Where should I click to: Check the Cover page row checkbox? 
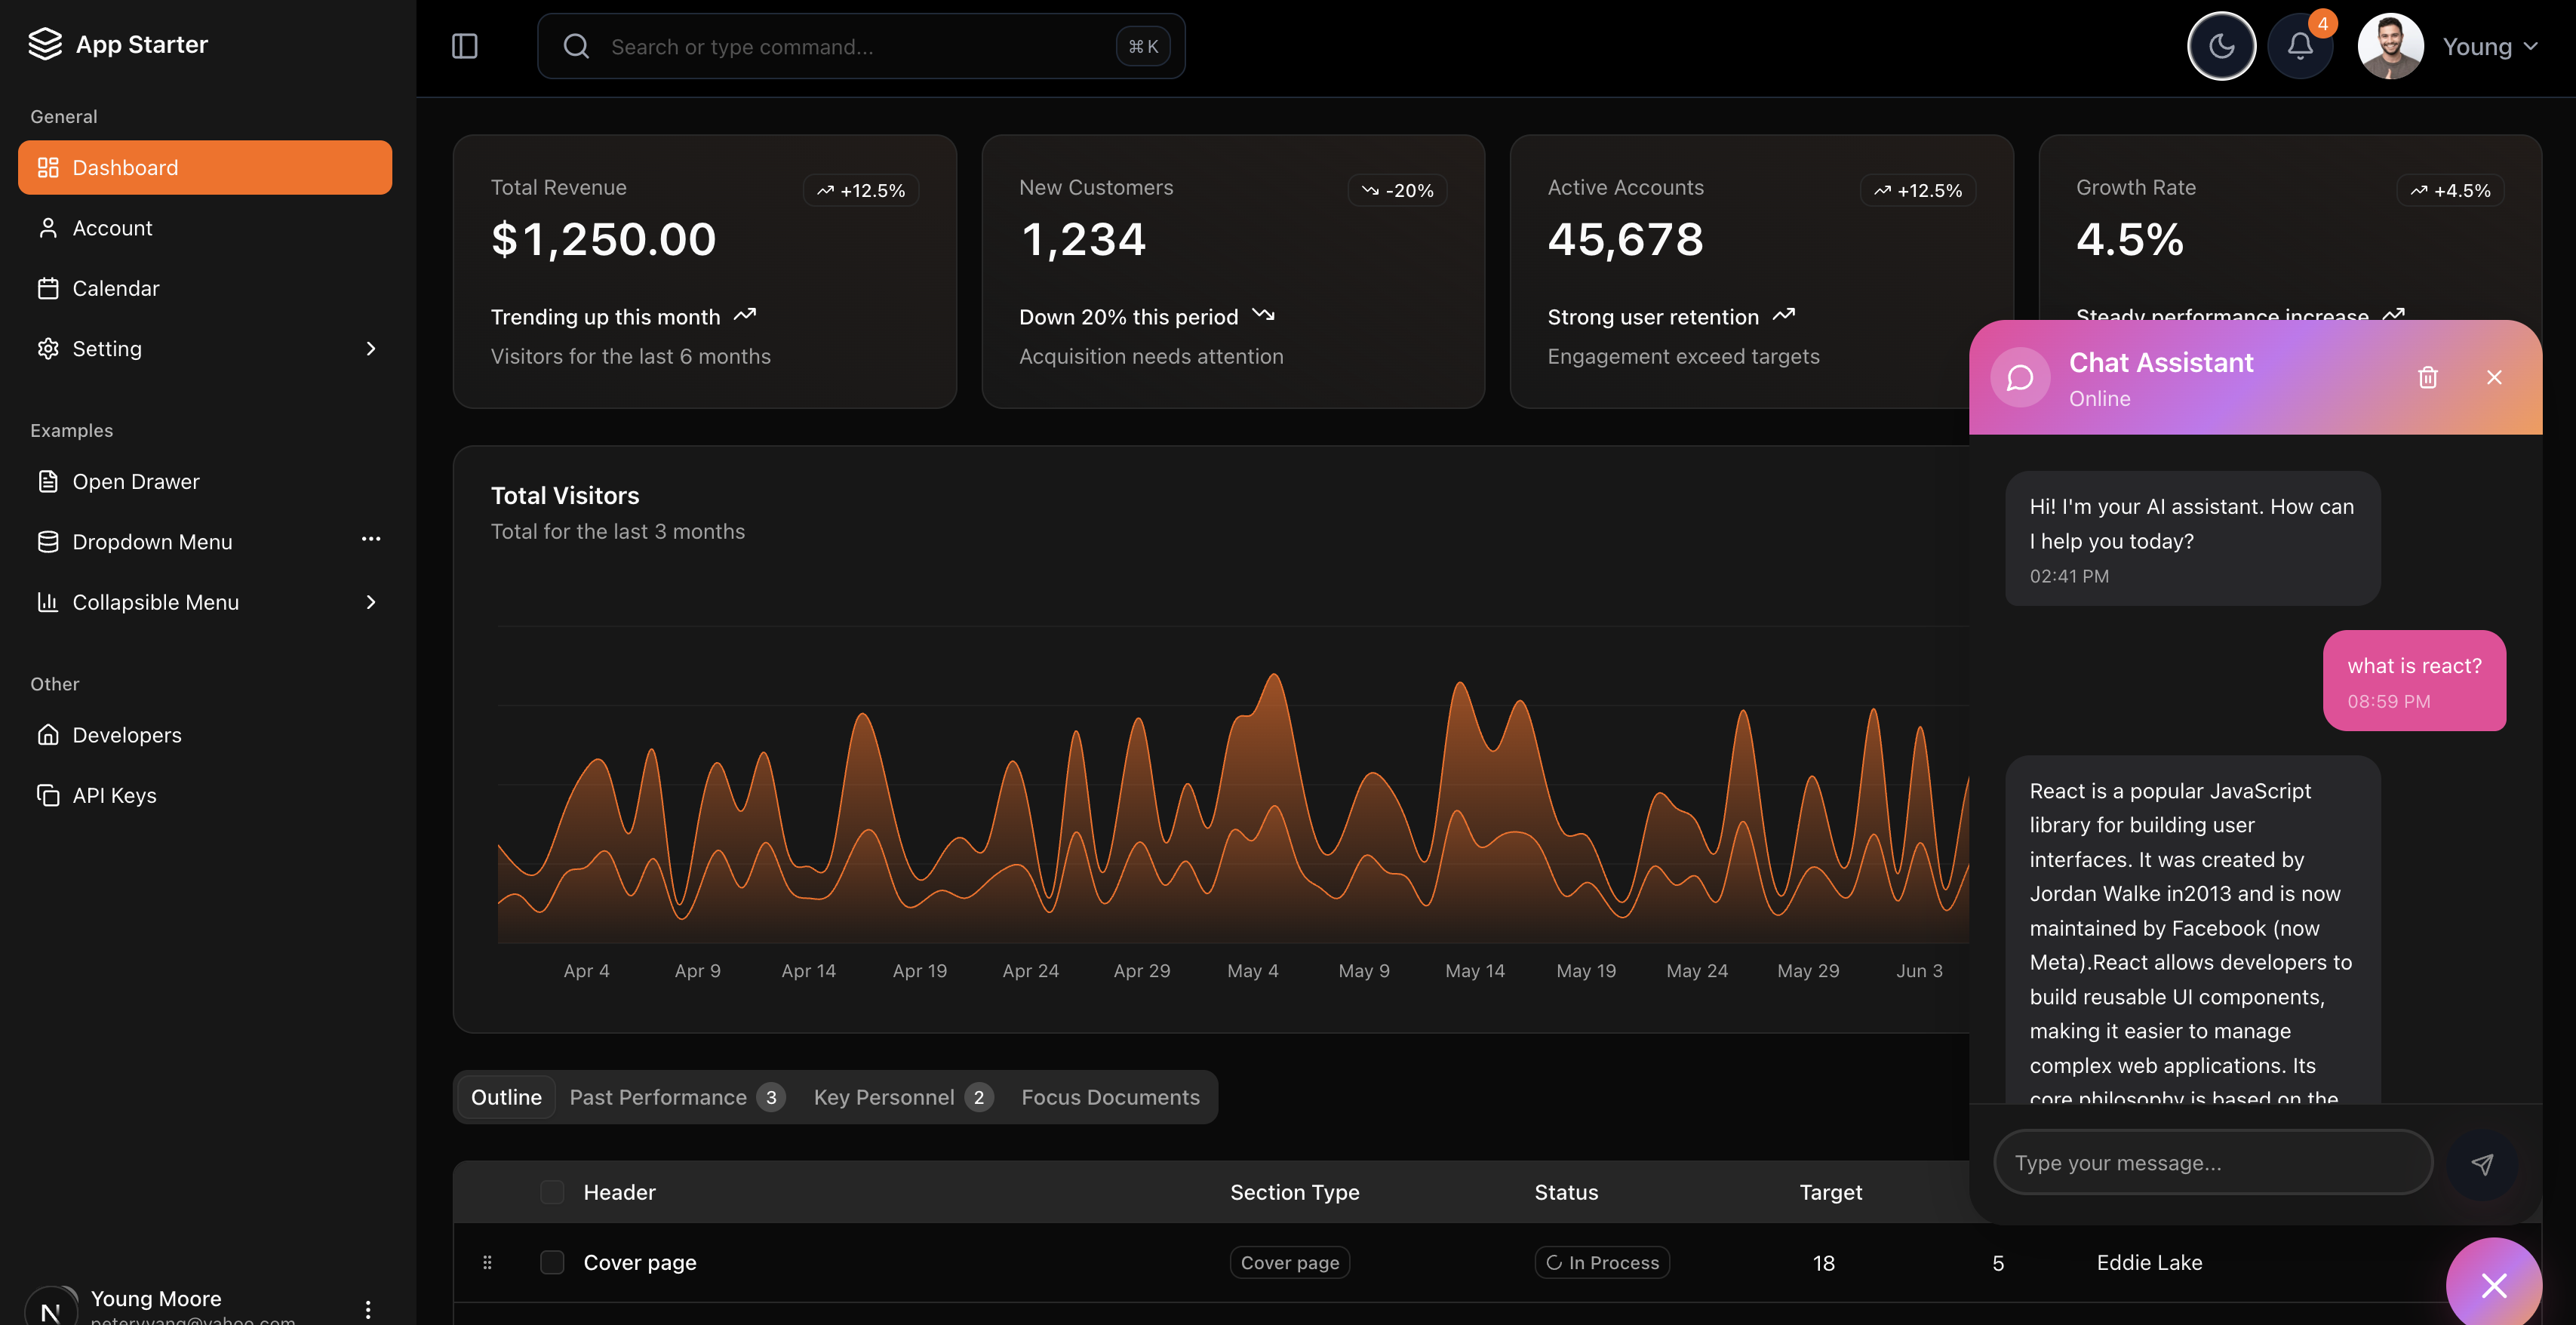pyautogui.click(x=552, y=1262)
